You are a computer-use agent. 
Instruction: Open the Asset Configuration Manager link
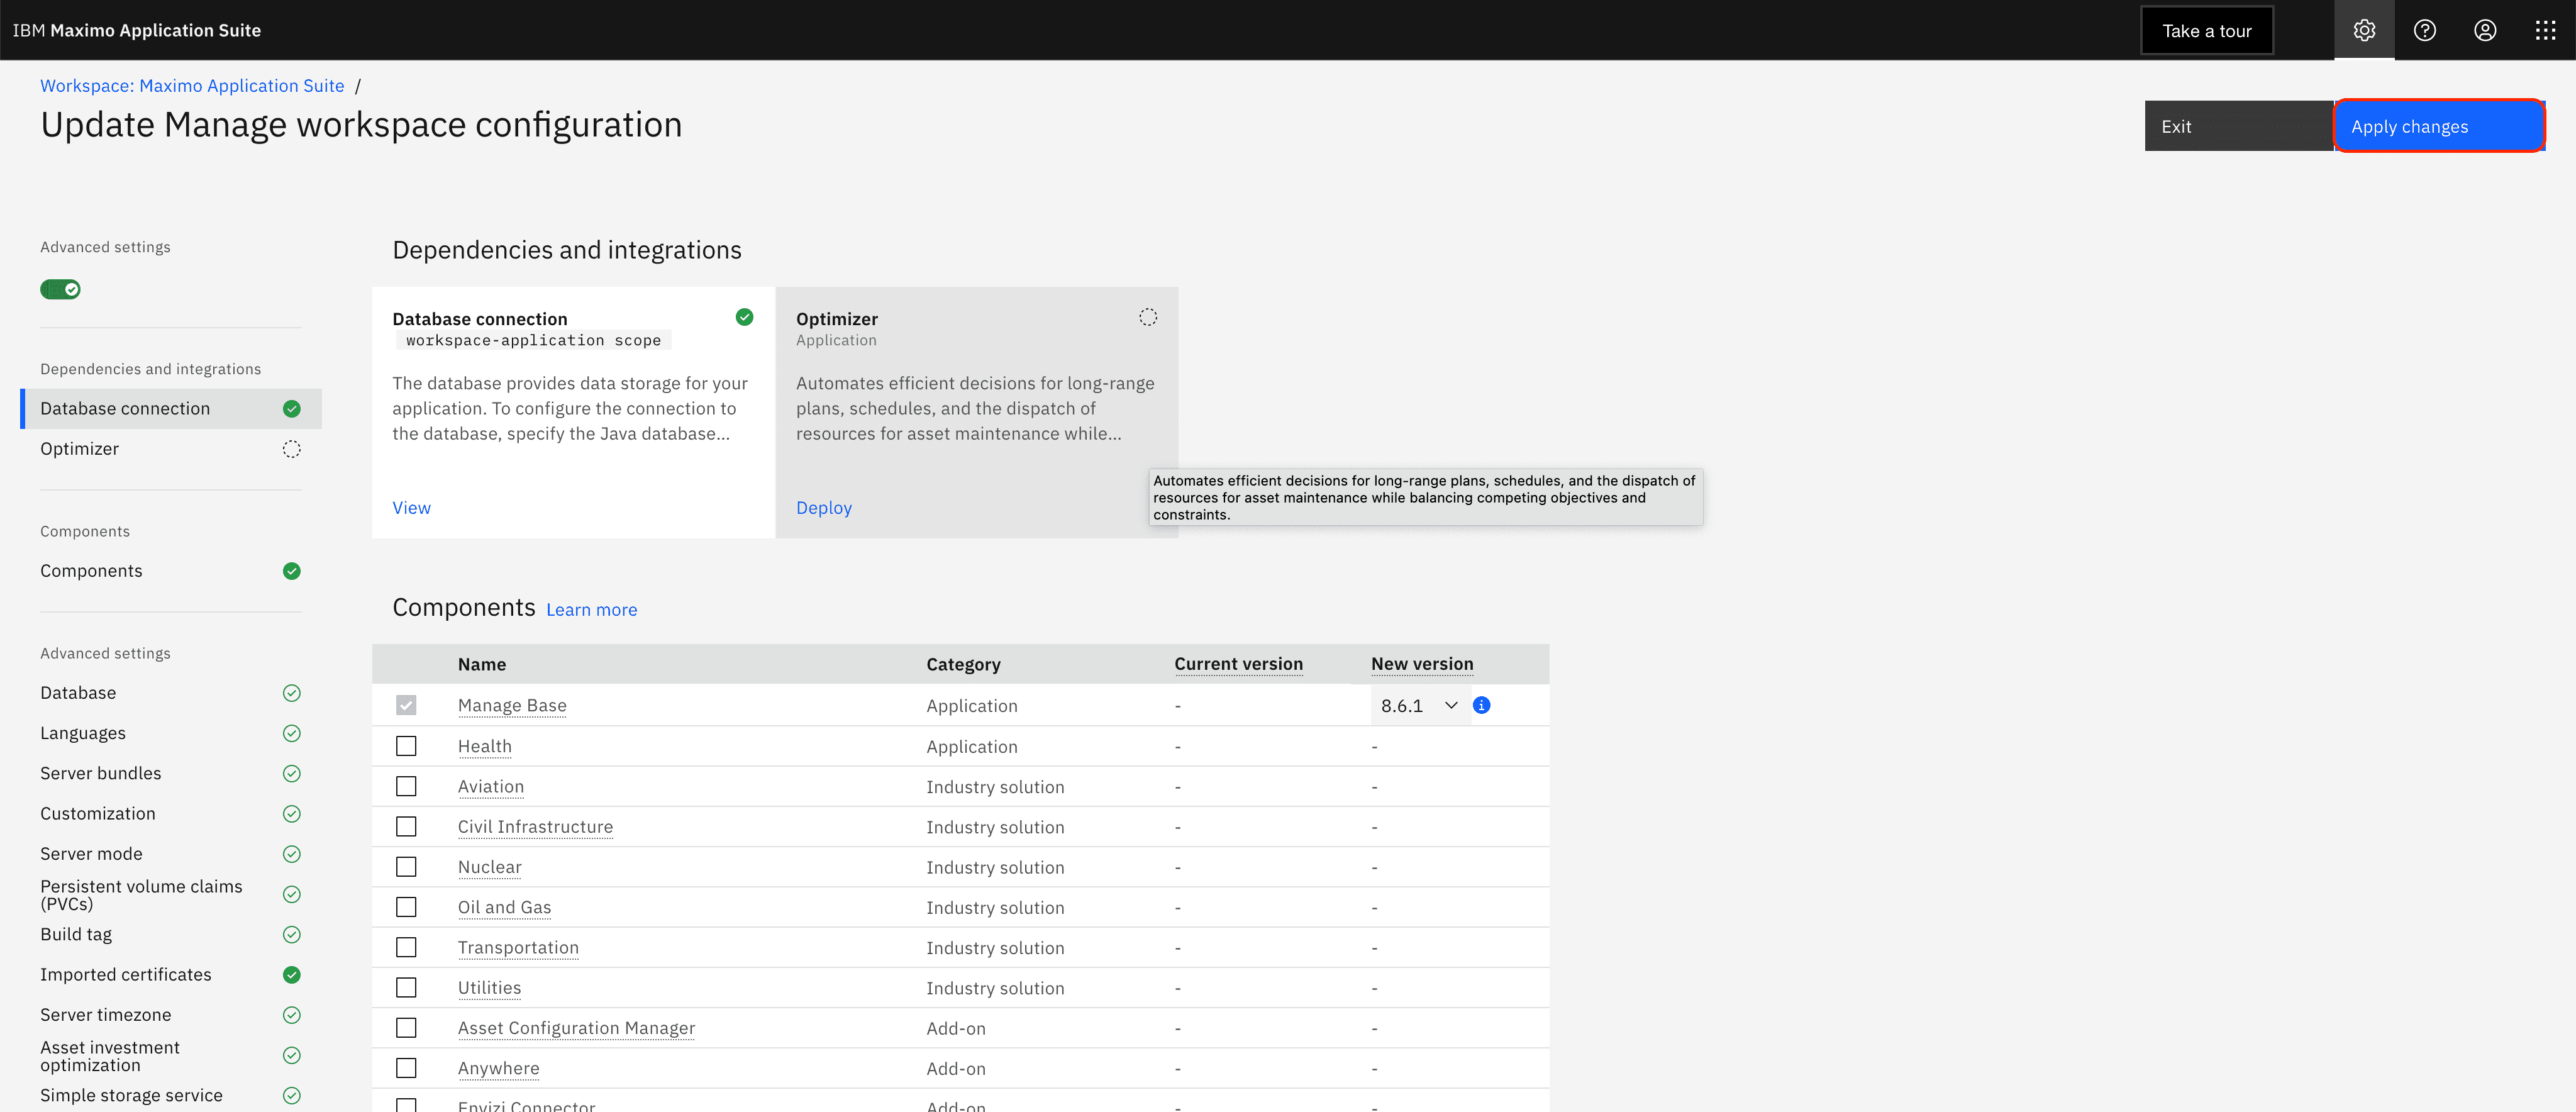tap(576, 1028)
